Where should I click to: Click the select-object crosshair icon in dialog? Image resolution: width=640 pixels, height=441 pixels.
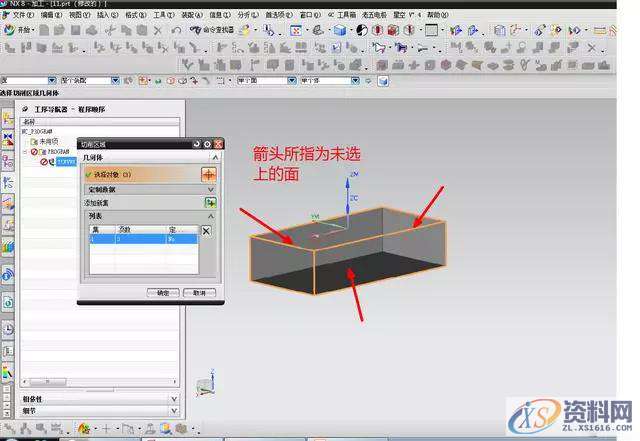(x=208, y=174)
